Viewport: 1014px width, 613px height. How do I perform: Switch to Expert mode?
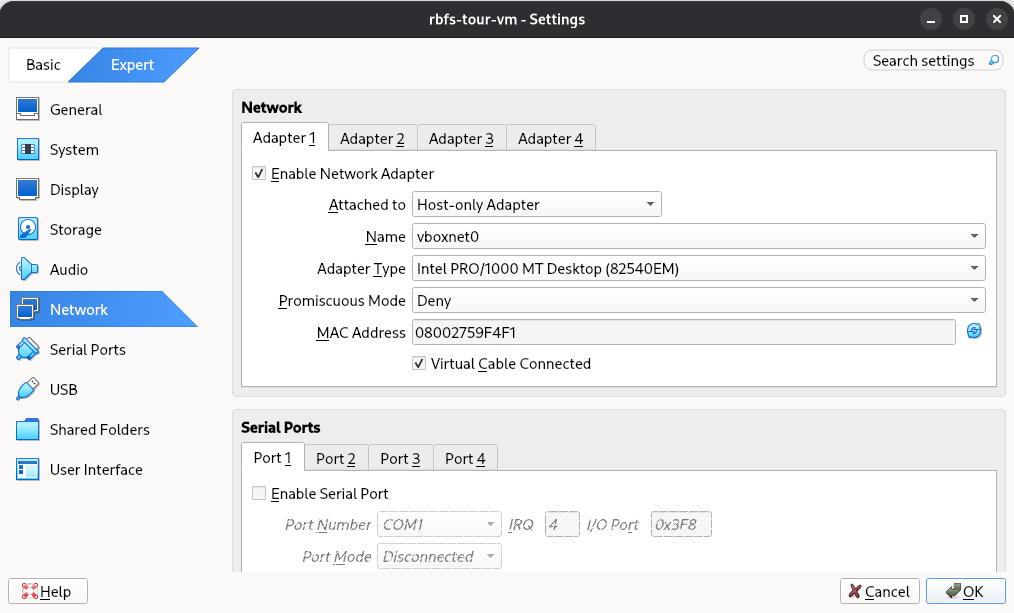131,64
